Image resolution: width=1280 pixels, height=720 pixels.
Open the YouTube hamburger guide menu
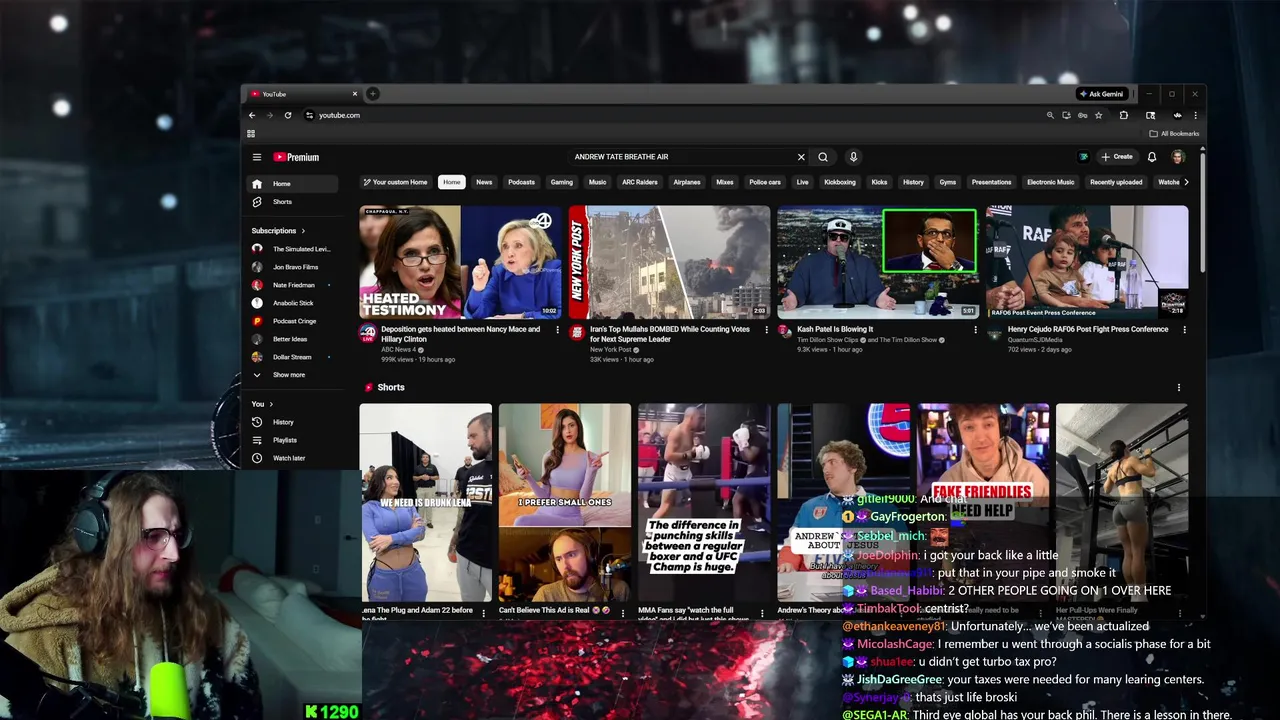coord(257,157)
